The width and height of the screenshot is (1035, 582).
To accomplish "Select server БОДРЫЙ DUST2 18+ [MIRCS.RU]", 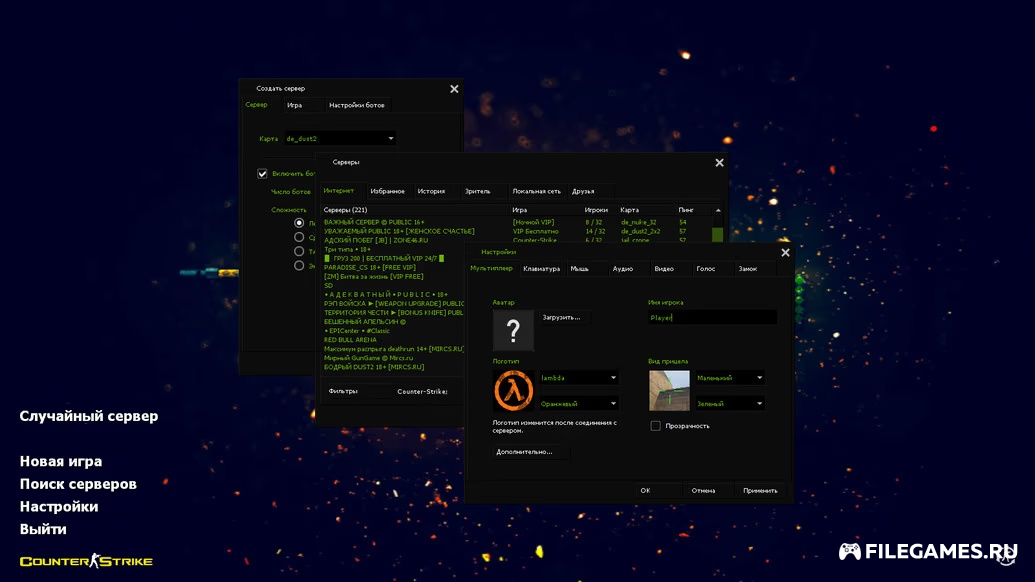I will point(374,367).
